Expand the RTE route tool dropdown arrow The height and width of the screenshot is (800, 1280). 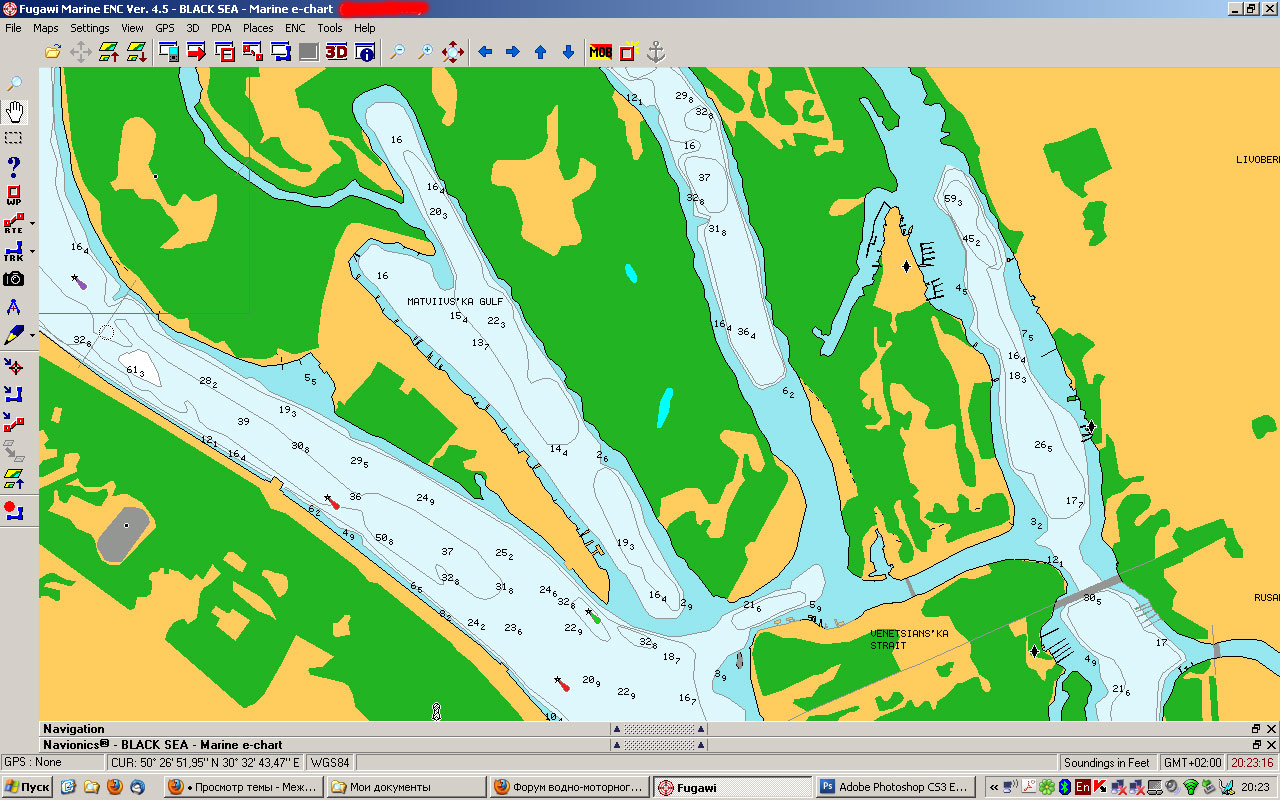[x=32, y=223]
